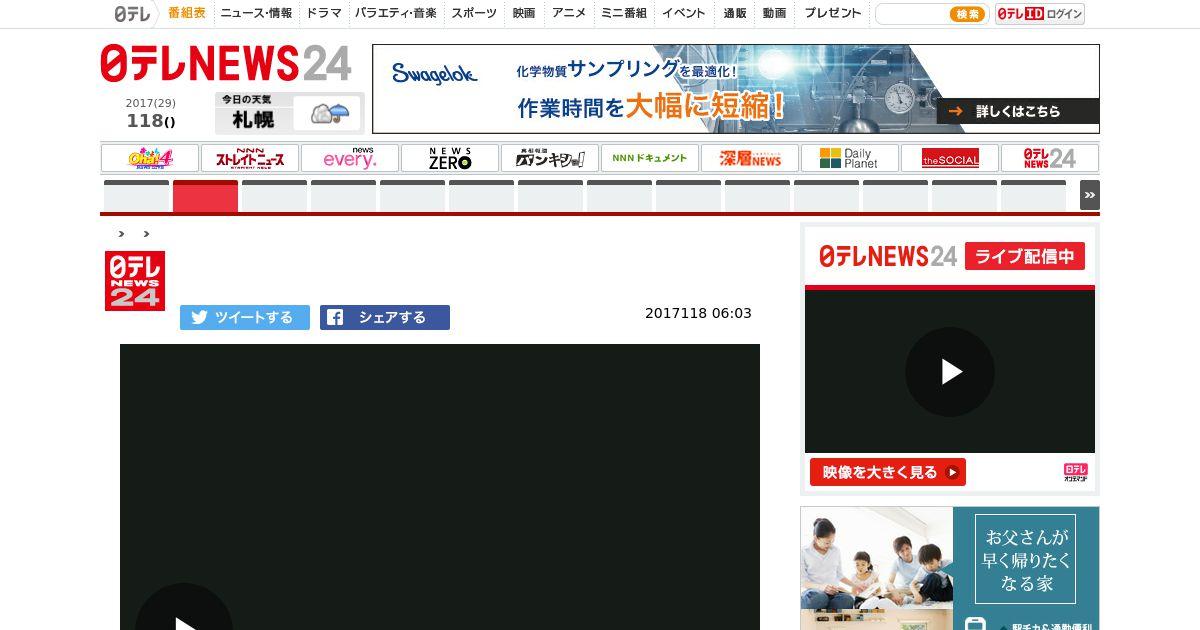This screenshot has width=1200, height=630.
Task: Open the Daily Planet program logo
Action: click(850, 158)
